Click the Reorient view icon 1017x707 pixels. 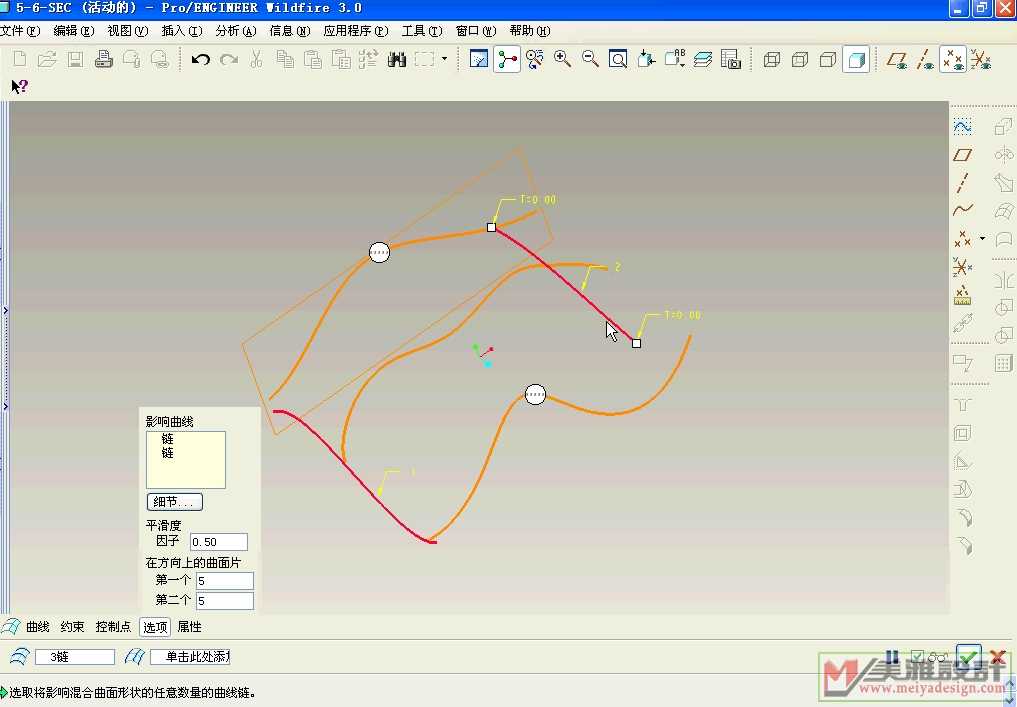click(646, 60)
